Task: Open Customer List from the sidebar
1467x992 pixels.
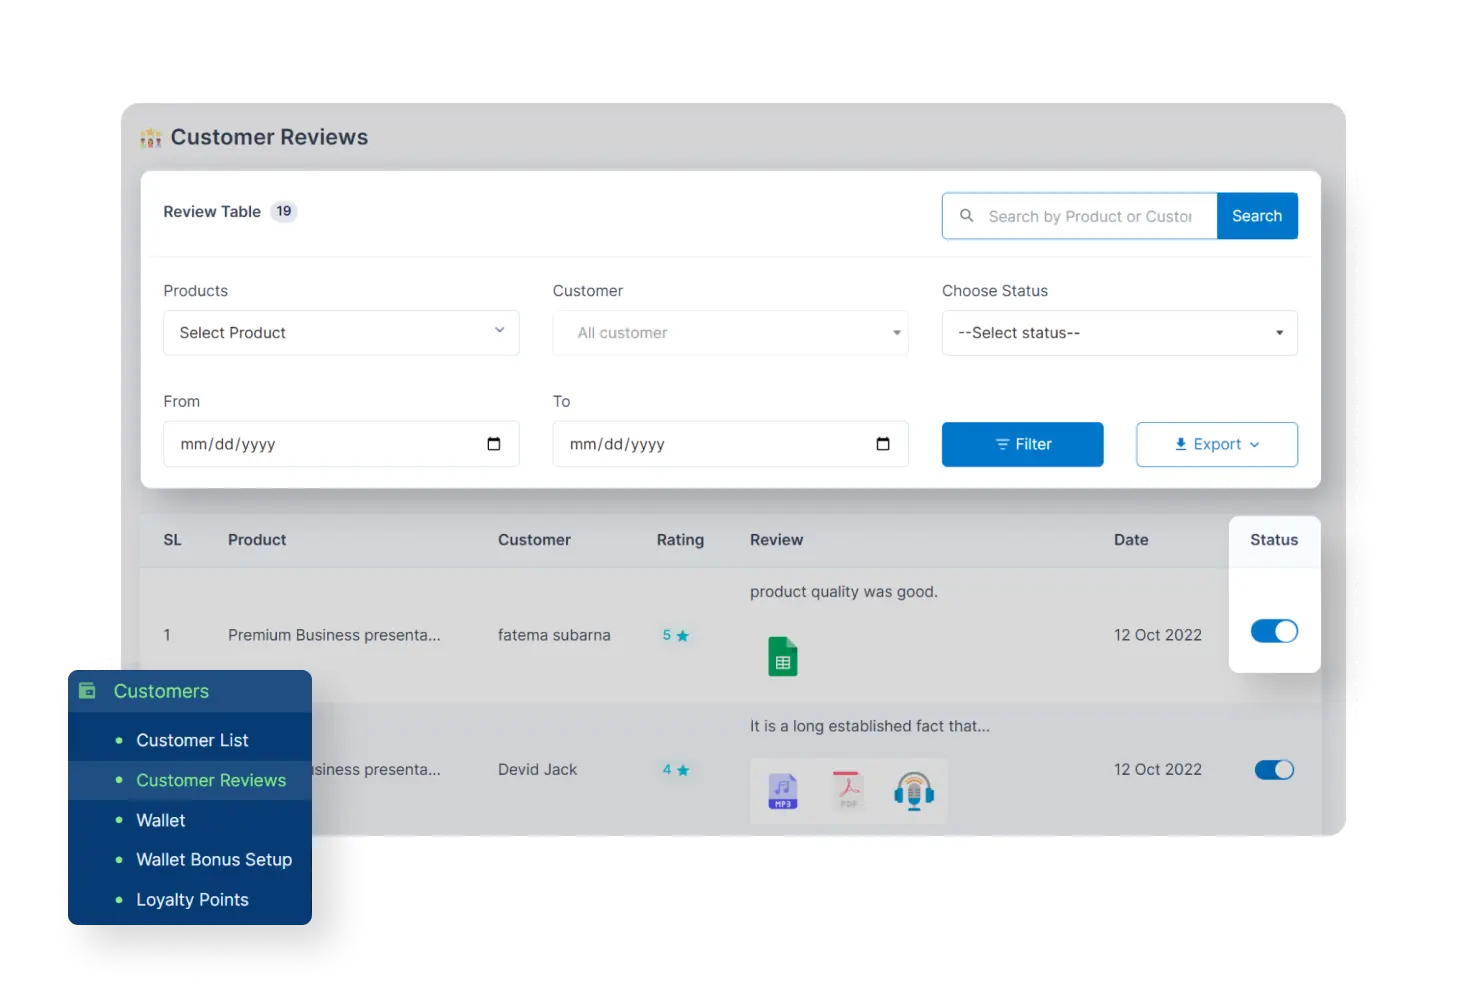Action: tap(191, 740)
